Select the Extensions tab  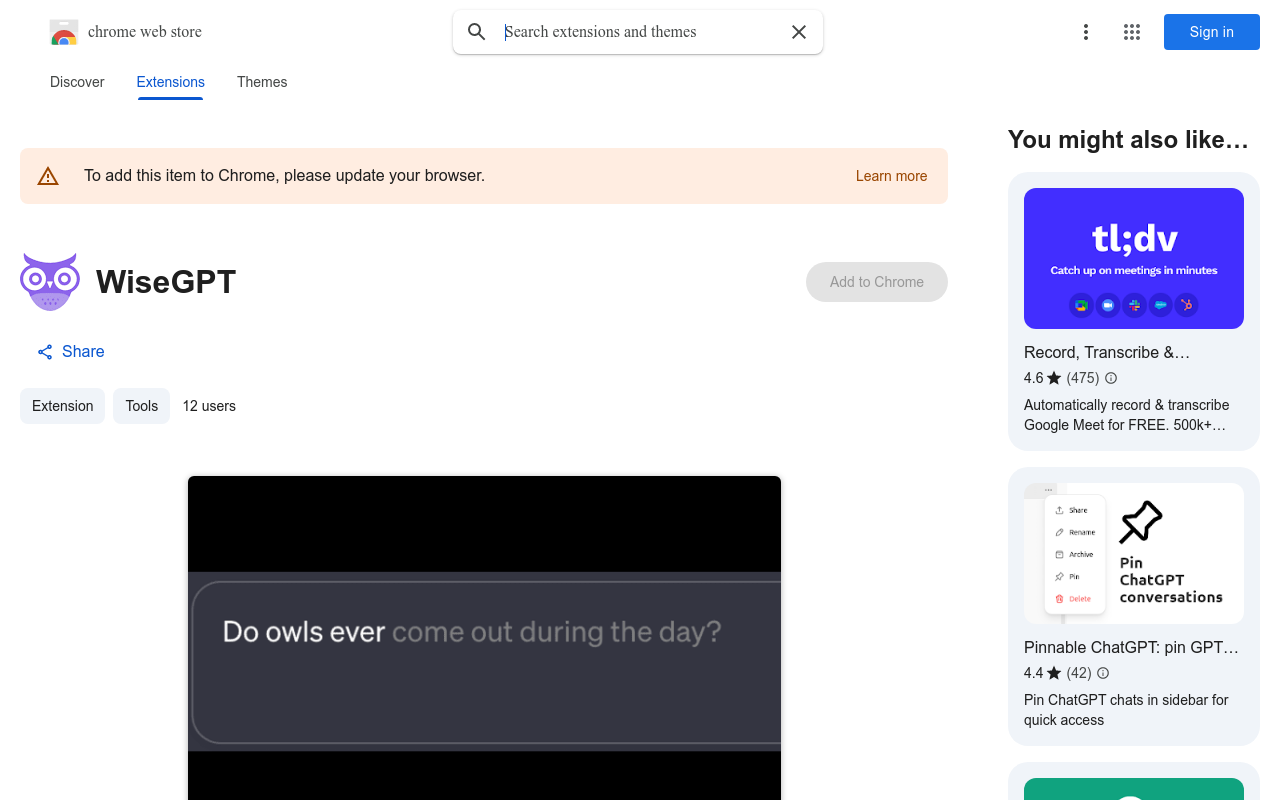pos(171,82)
